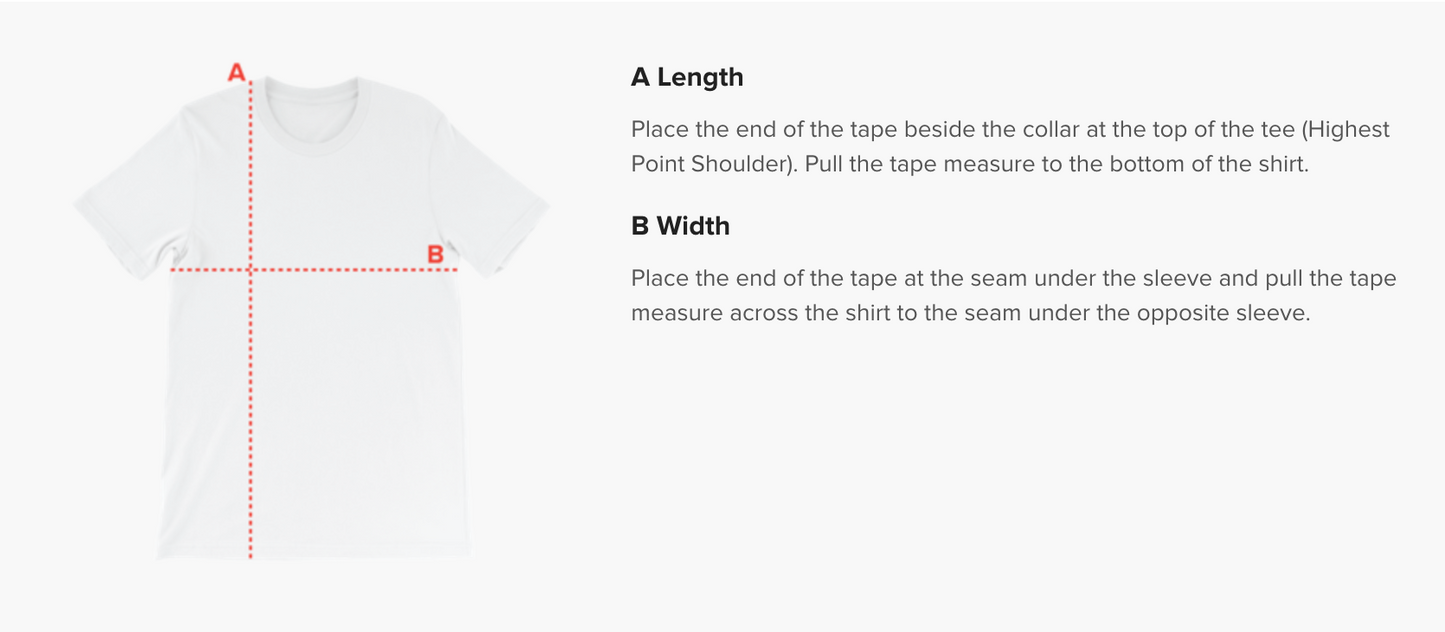
Task: Select the "B Width" heading
Action: [x=680, y=226]
